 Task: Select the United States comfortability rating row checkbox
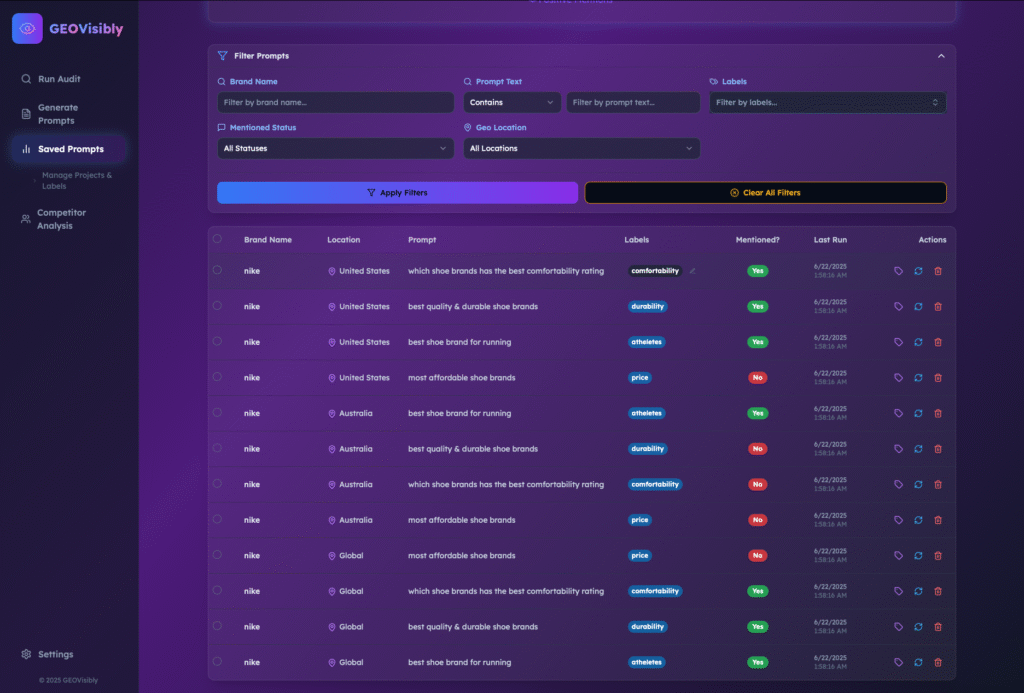pyautogui.click(x=217, y=270)
